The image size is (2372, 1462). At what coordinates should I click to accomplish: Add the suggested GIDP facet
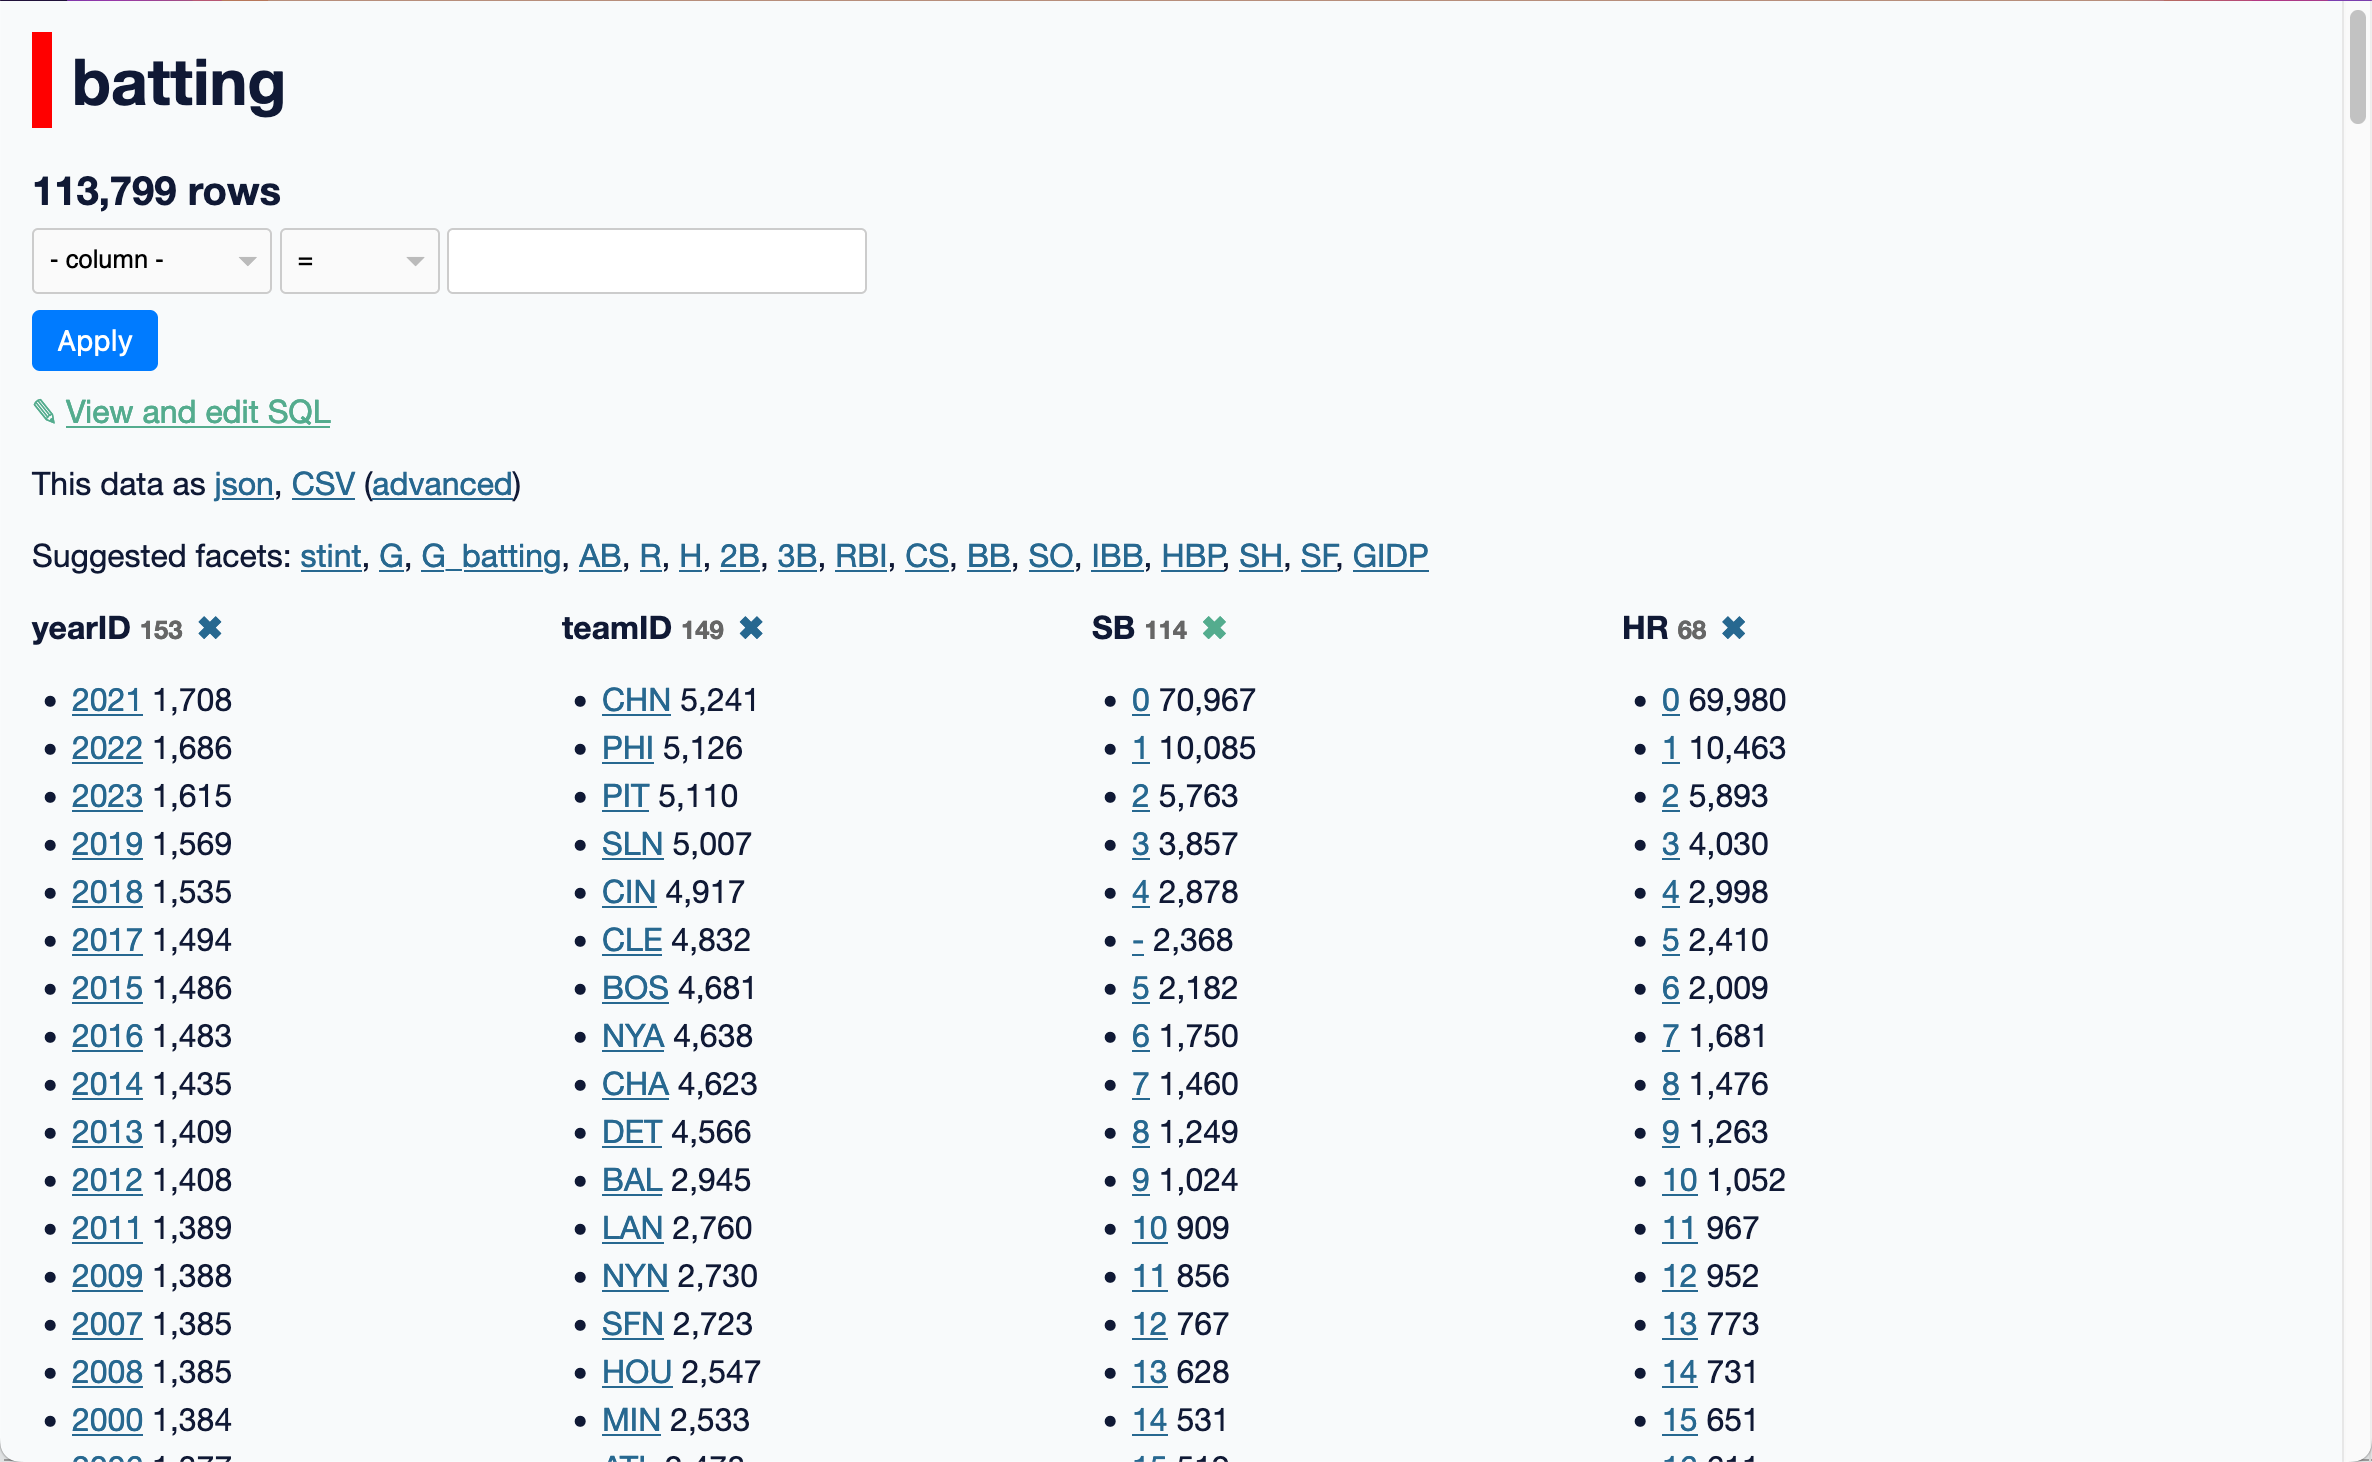1390,556
